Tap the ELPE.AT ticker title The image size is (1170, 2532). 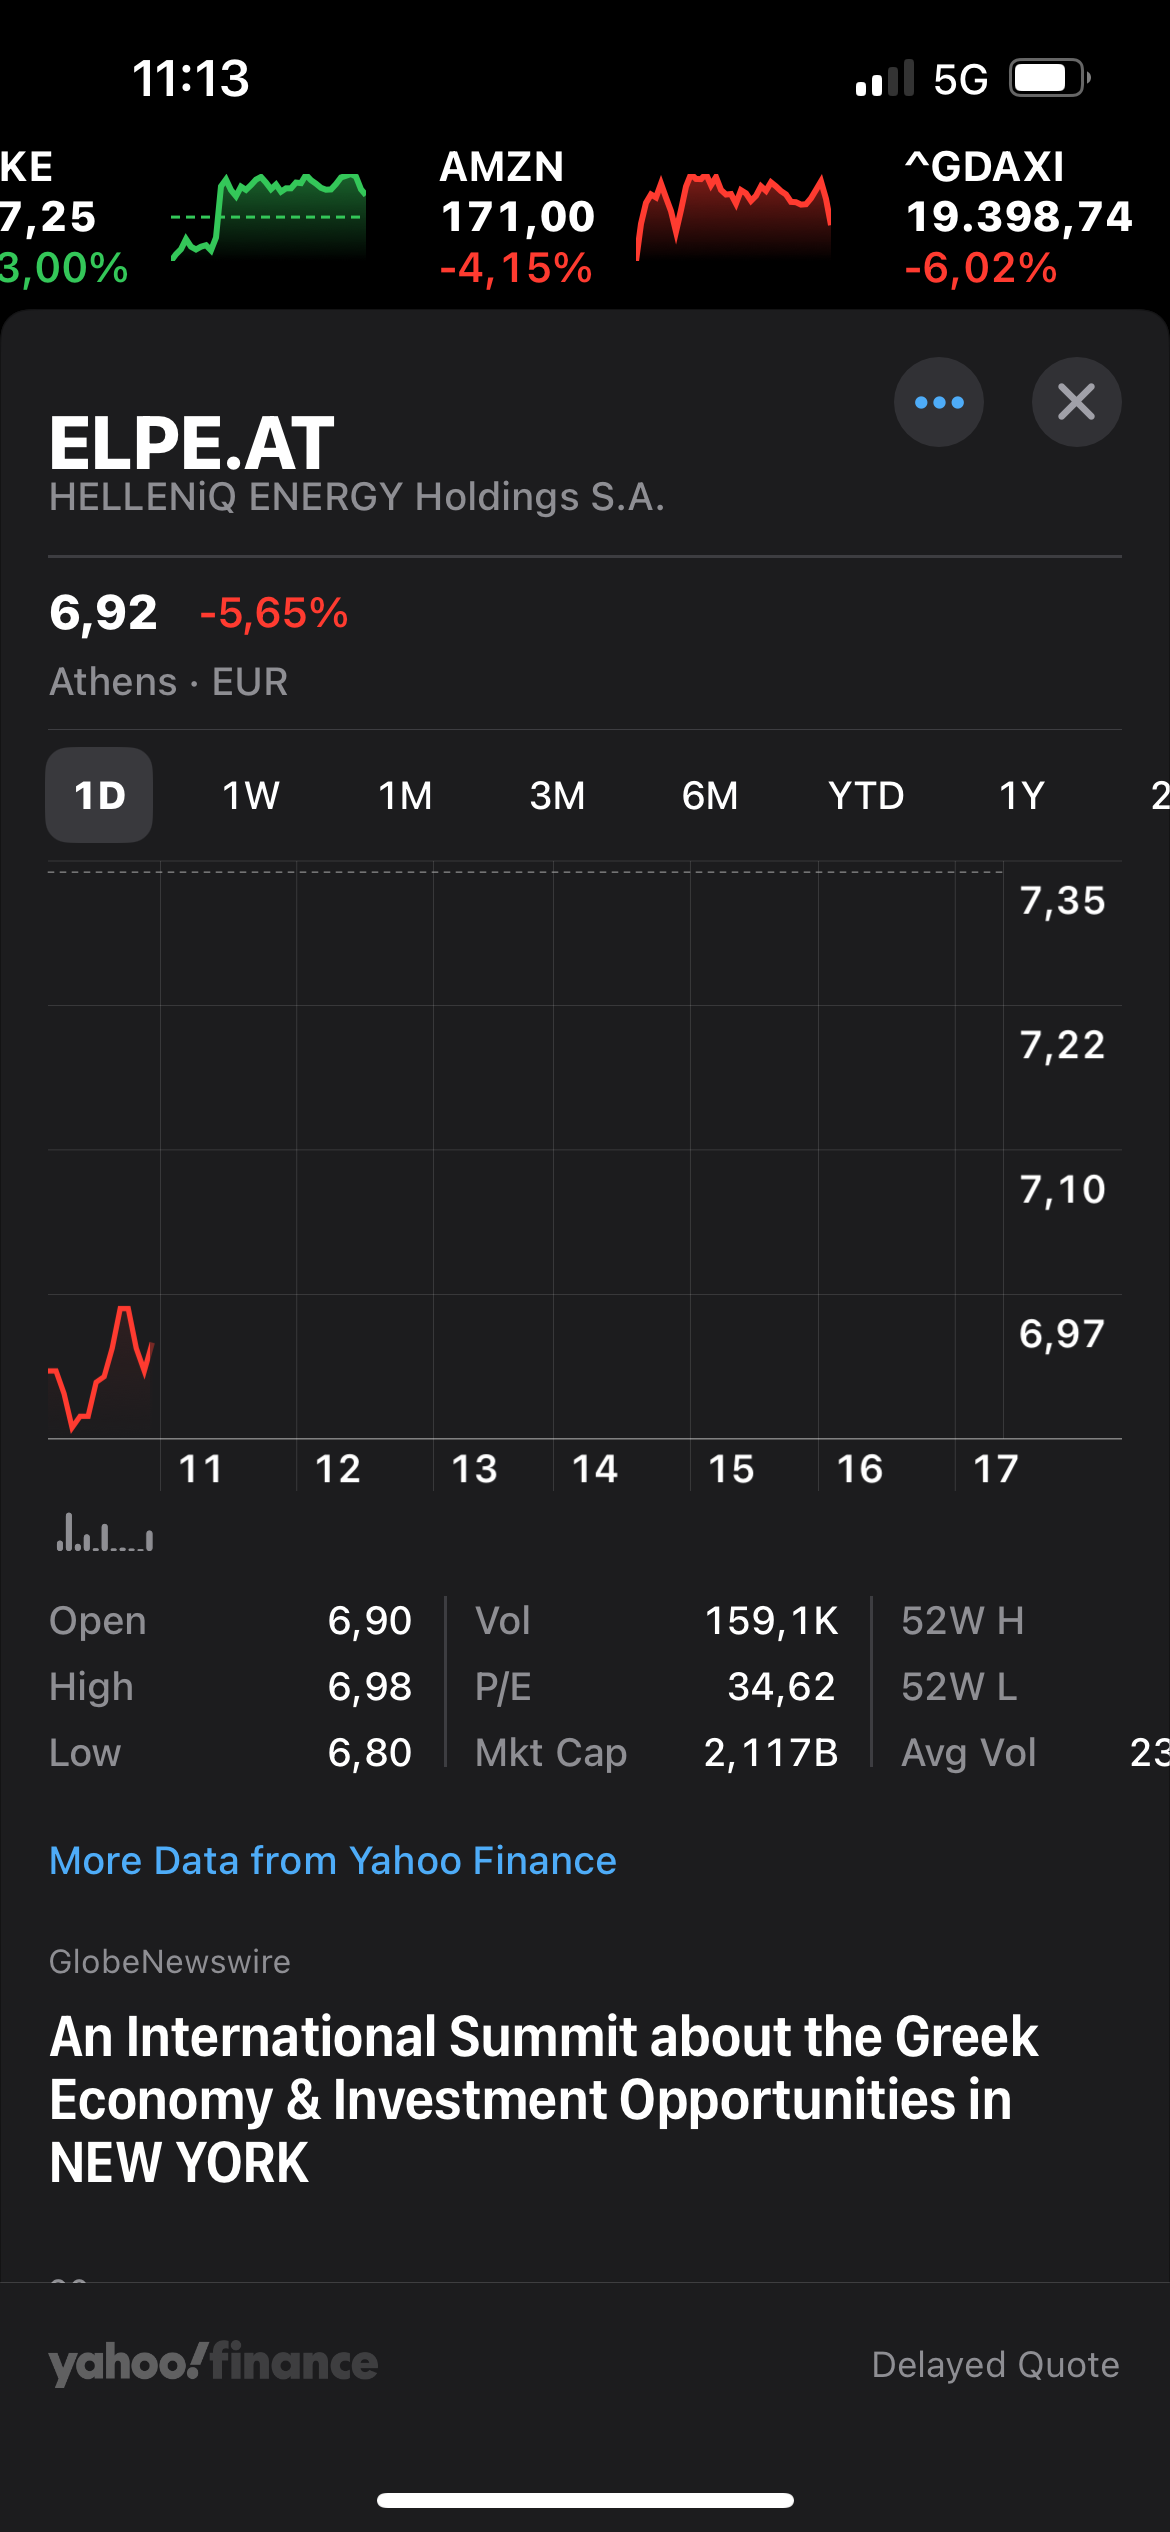(192, 443)
